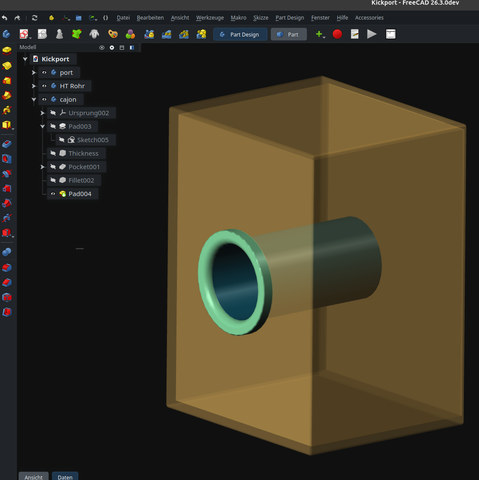Viewport: 479px width, 480px height.
Task: Click the Redo arrow icon
Action: click(17, 18)
